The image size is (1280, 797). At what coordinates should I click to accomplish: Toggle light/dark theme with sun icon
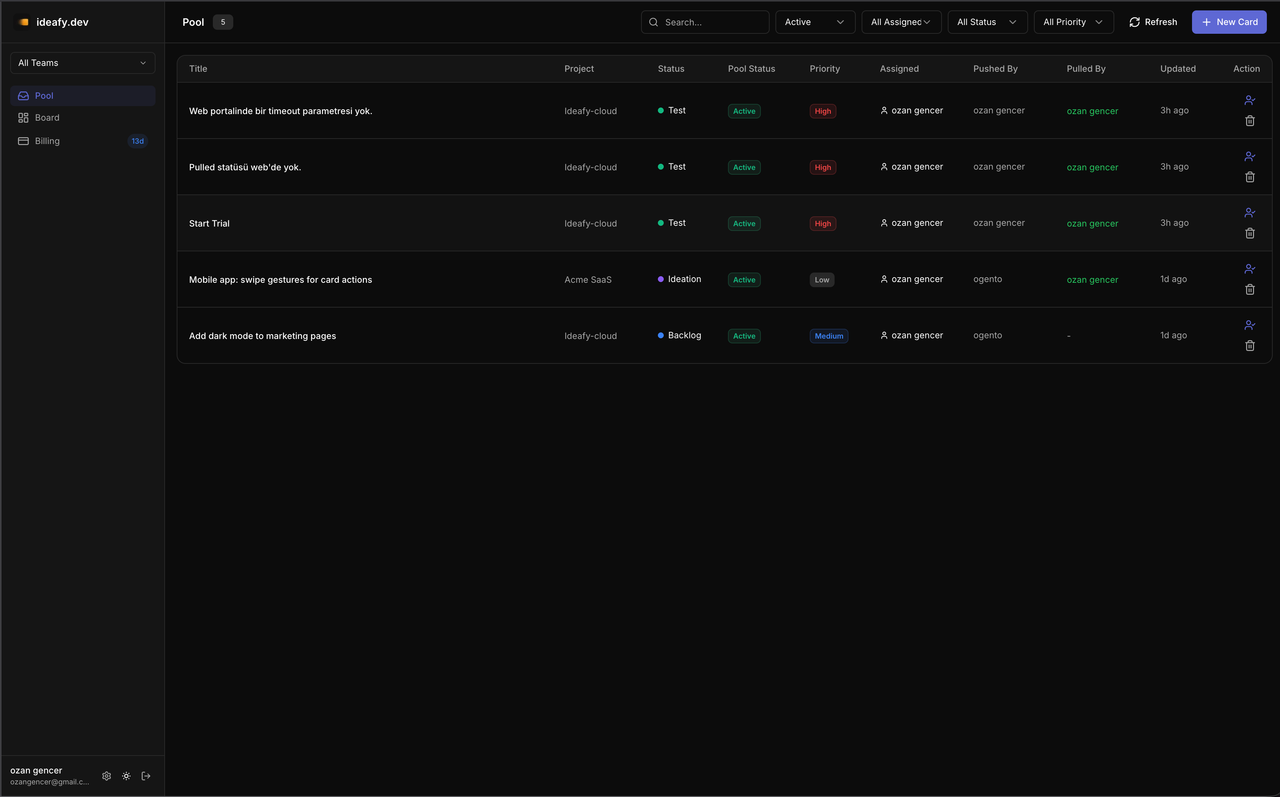point(126,776)
